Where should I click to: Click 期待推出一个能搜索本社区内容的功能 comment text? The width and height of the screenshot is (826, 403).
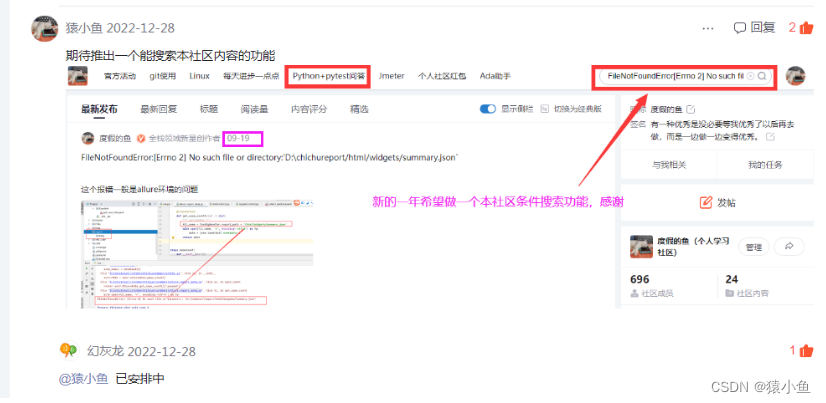170,55
